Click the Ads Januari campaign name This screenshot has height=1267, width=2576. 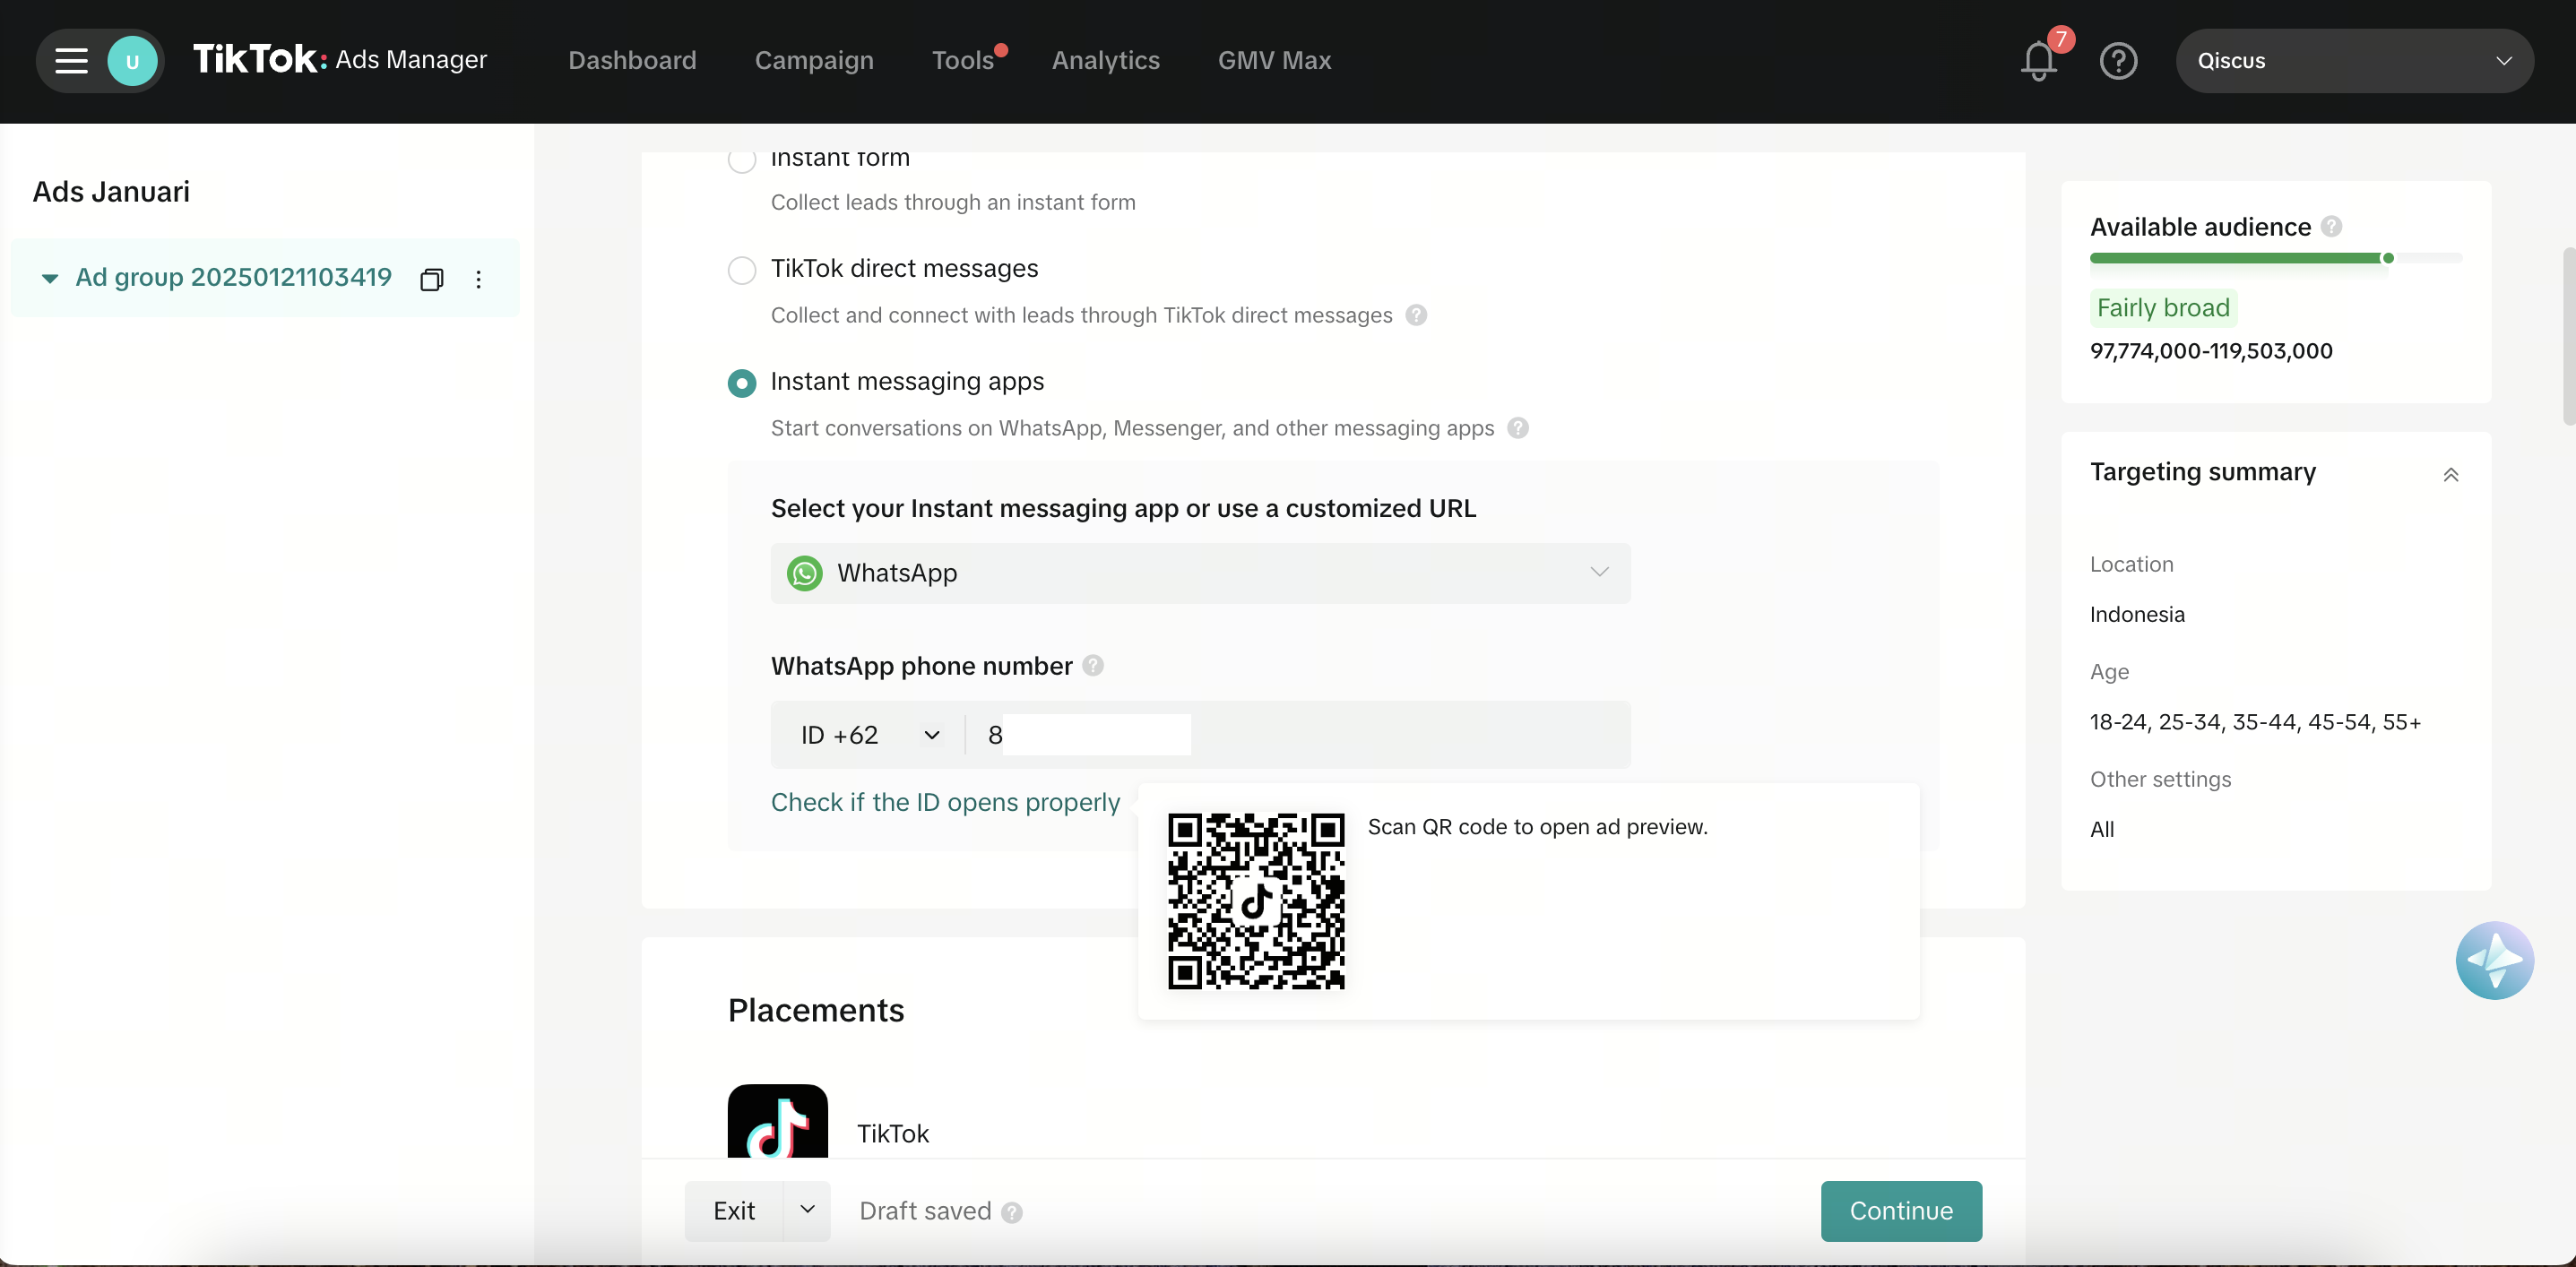tap(111, 191)
